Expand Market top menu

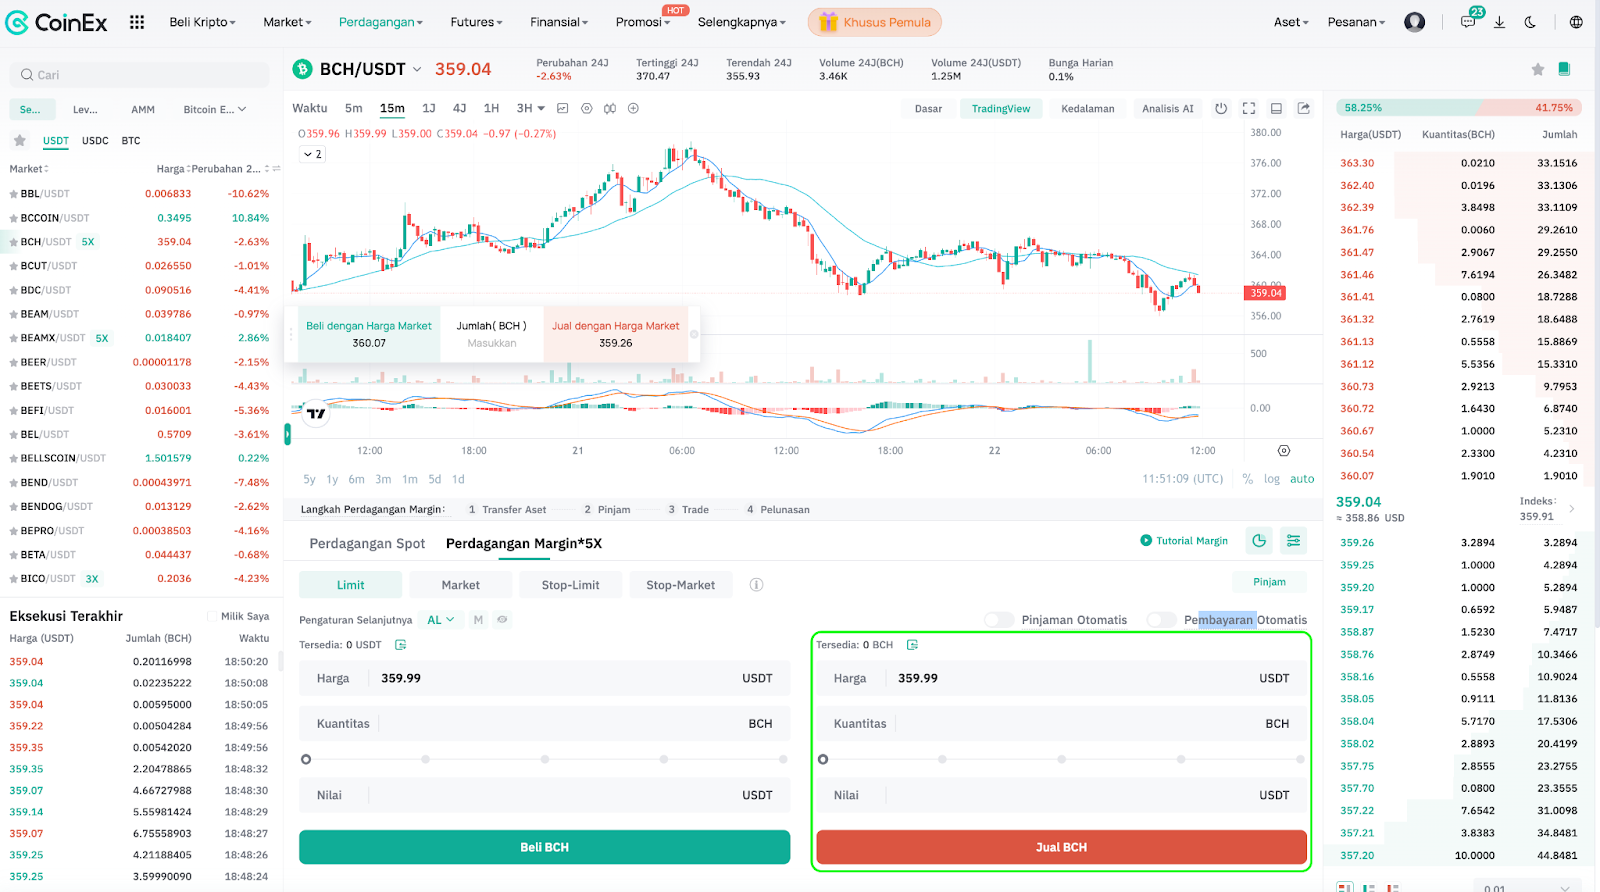click(287, 22)
